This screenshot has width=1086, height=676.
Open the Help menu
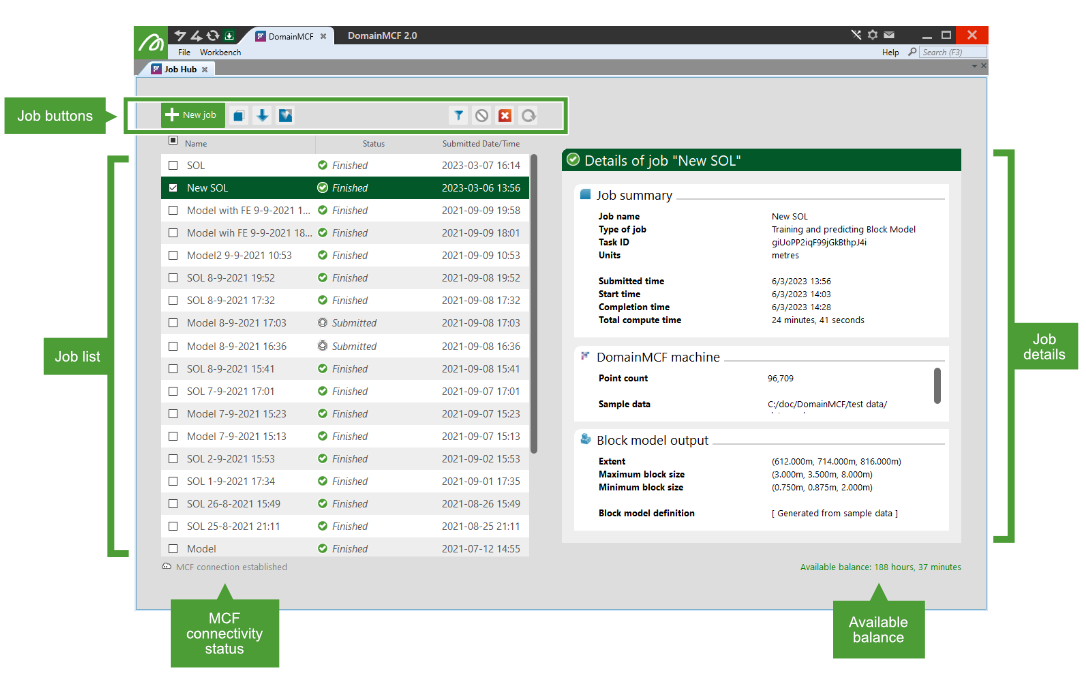coord(891,53)
